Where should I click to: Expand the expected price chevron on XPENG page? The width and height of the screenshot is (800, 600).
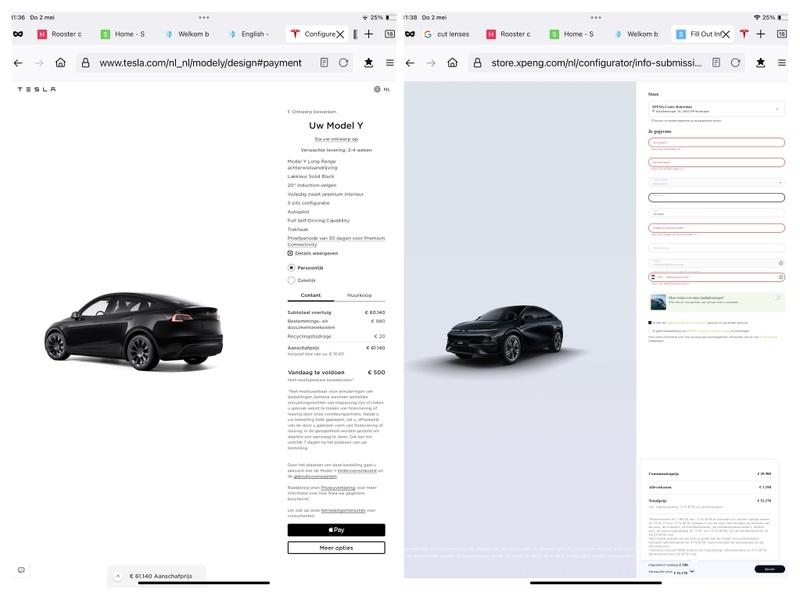coord(692,571)
